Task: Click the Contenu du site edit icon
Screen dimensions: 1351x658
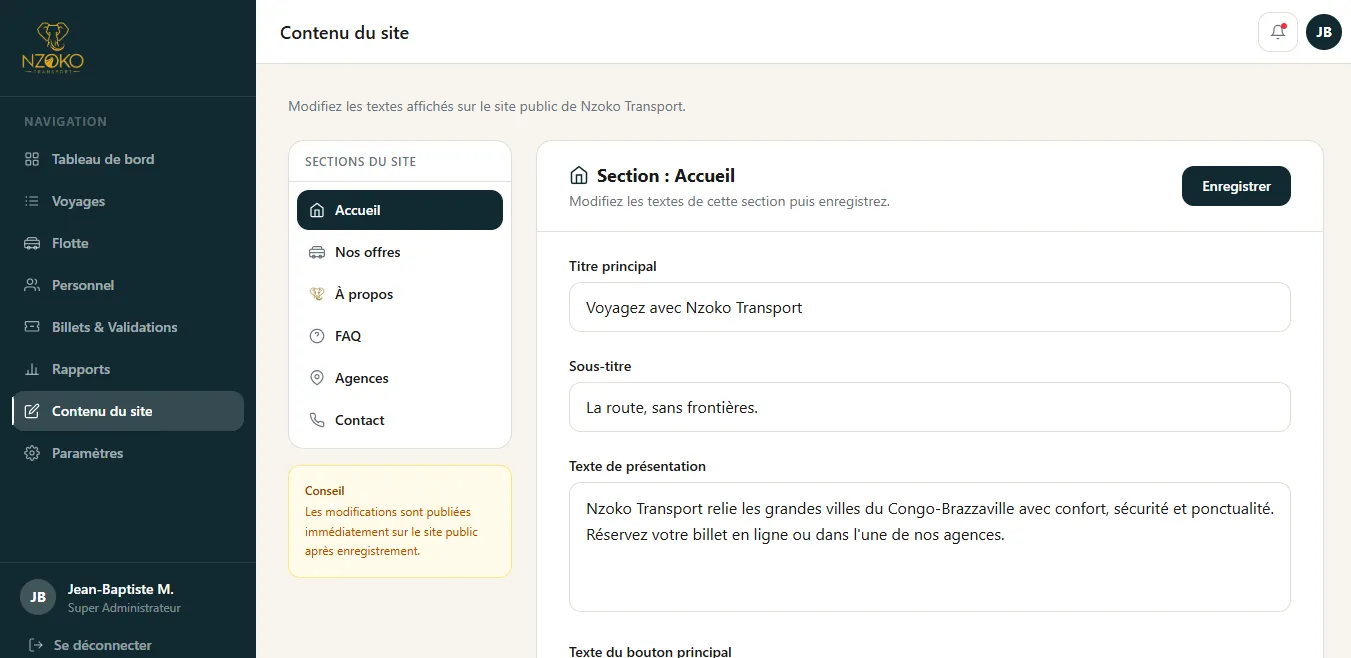Action: coord(32,411)
